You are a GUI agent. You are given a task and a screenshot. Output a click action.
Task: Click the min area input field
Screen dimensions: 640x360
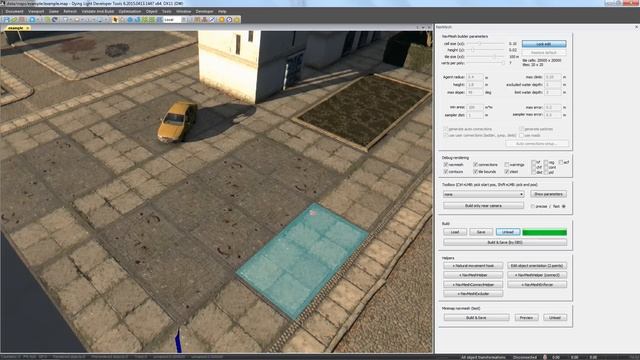tap(475, 107)
